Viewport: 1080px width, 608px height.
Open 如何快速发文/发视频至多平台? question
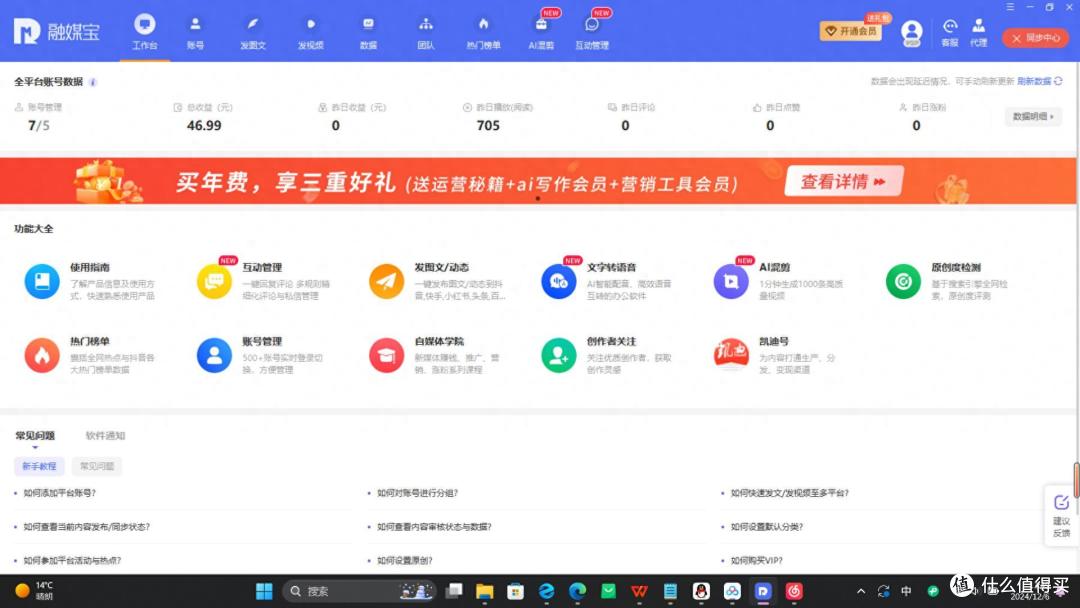click(789, 493)
